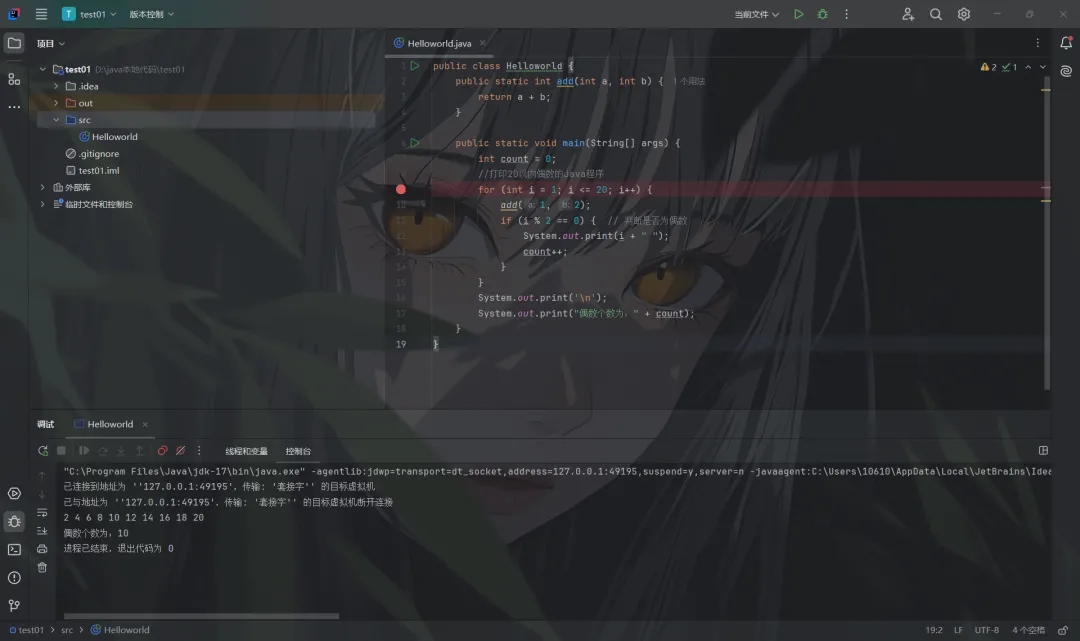Click src breadcrumb in status bar
The width and height of the screenshot is (1080, 641).
tap(67, 630)
